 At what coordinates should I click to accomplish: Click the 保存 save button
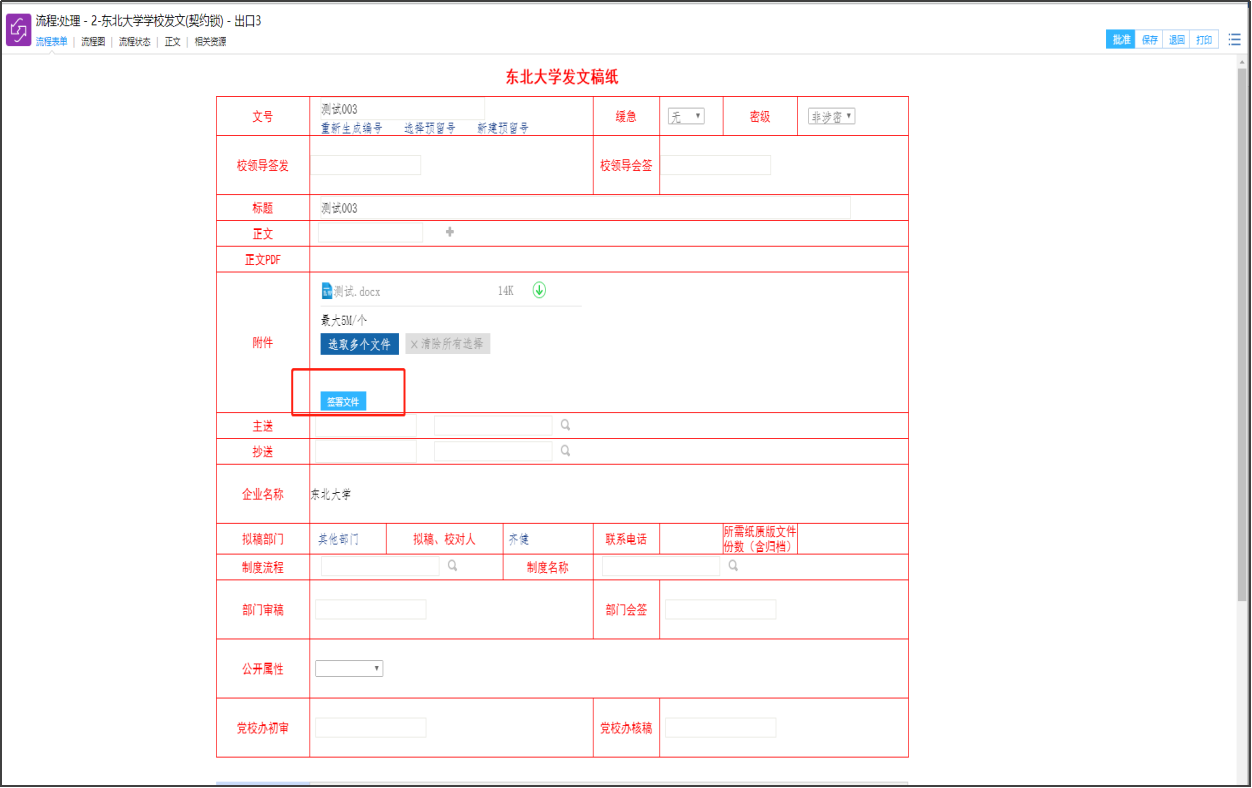[1149, 39]
